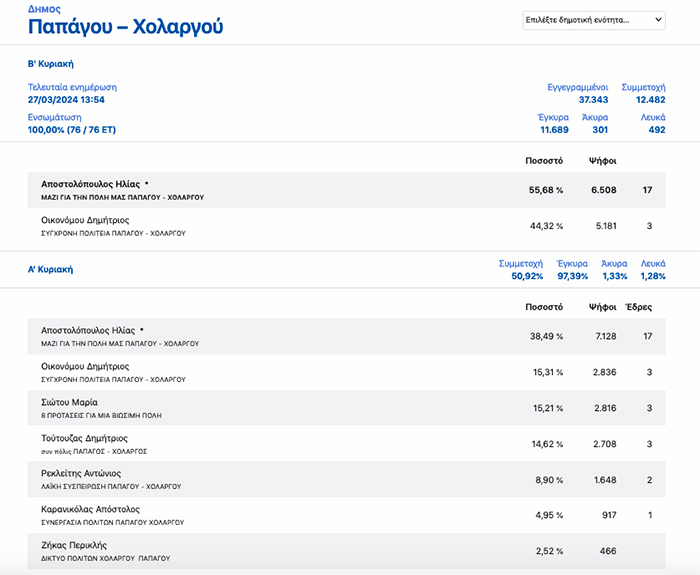700x575 pixels.
Task: Click the 'ΔΗΜΟΣ' label above the title
Action: click(x=43, y=7)
